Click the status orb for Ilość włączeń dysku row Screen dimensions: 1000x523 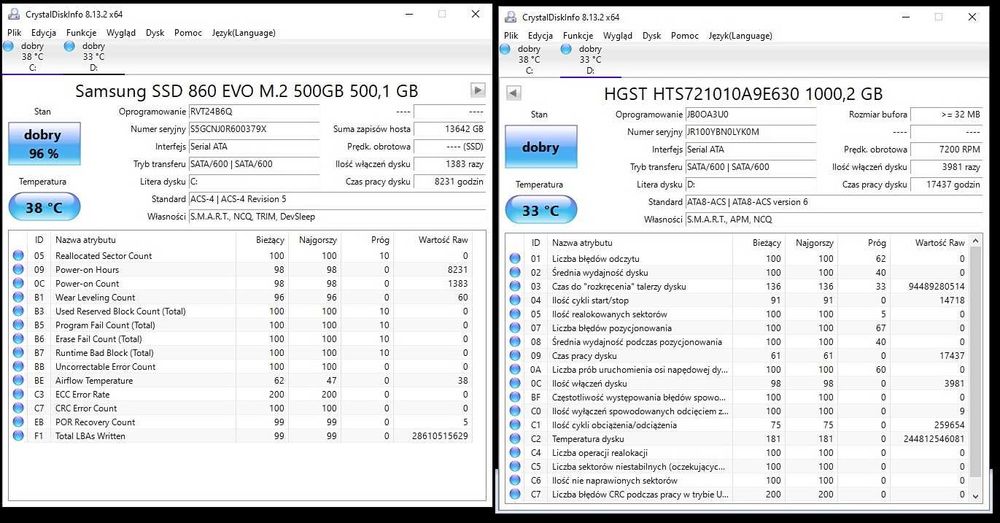(515, 383)
